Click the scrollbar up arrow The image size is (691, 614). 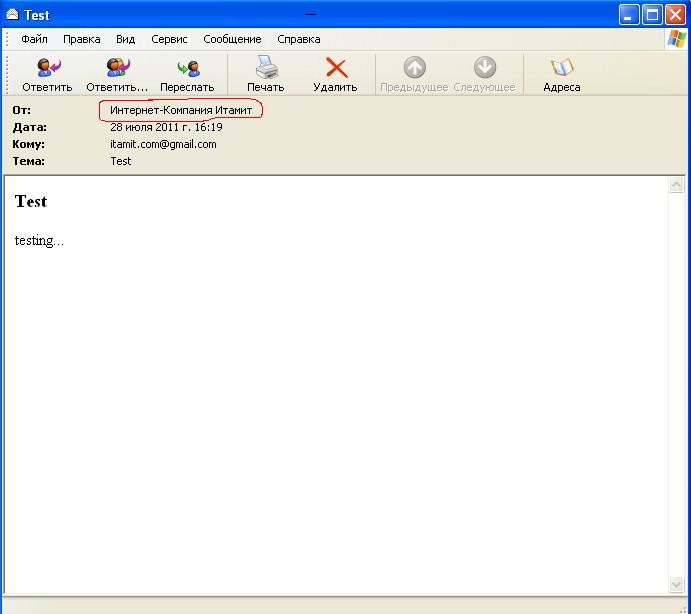[x=676, y=185]
